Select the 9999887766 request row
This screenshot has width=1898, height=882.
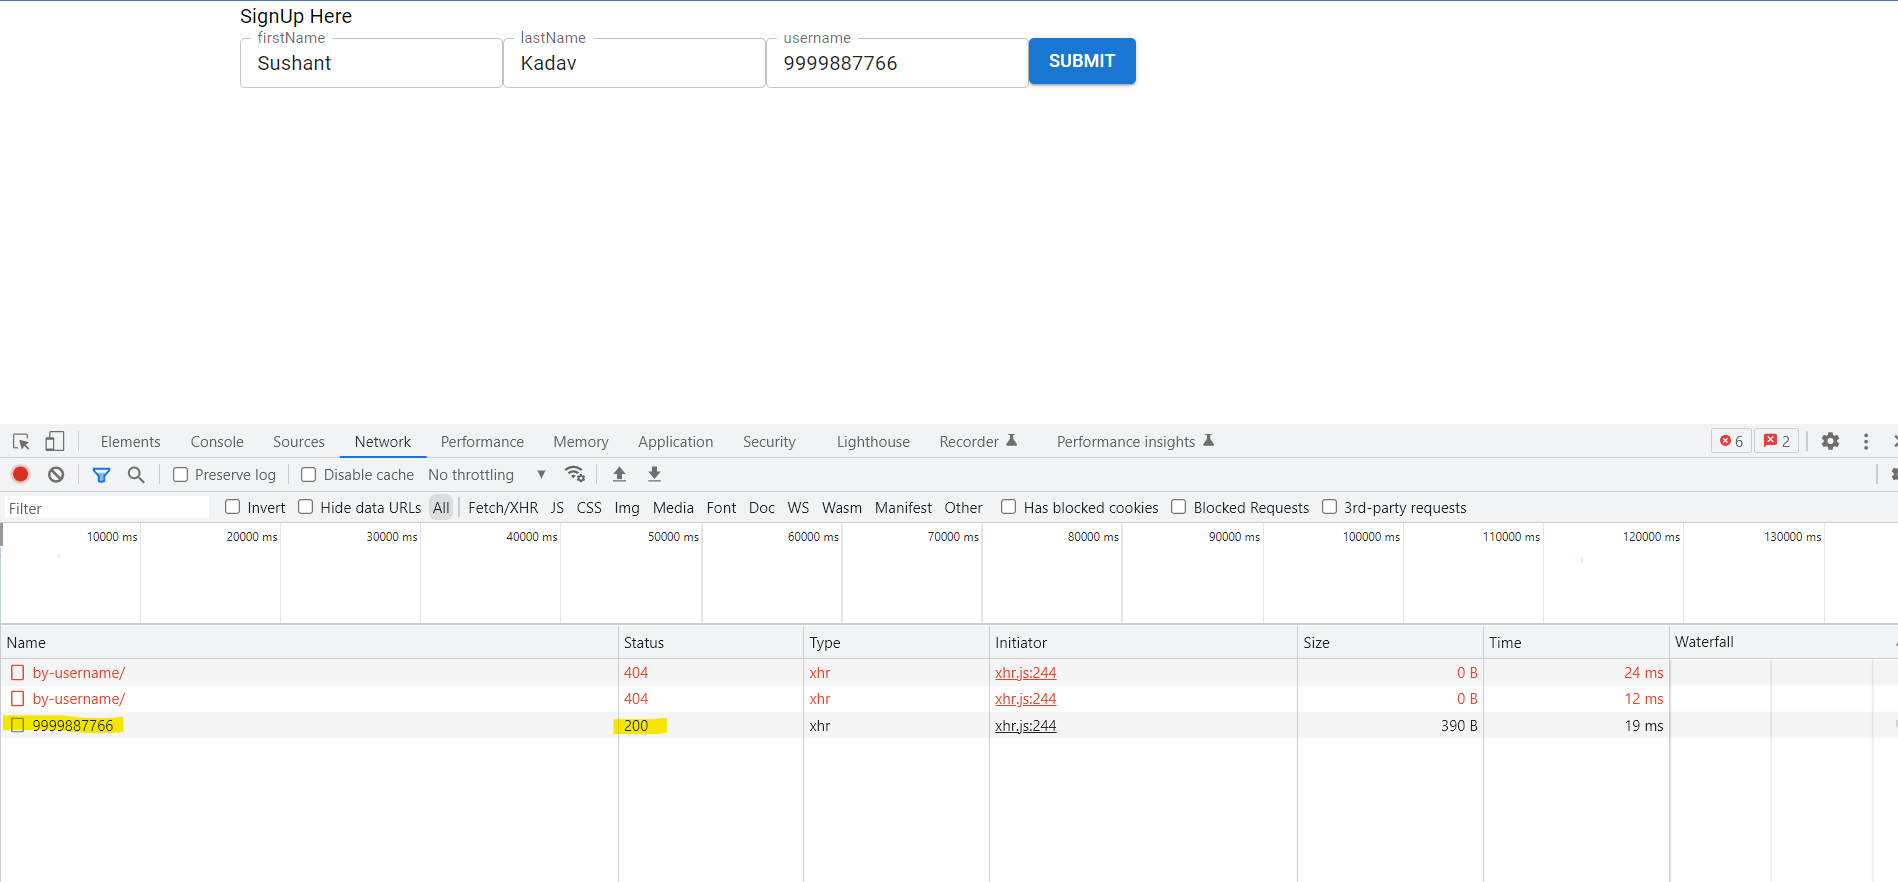(x=949, y=725)
